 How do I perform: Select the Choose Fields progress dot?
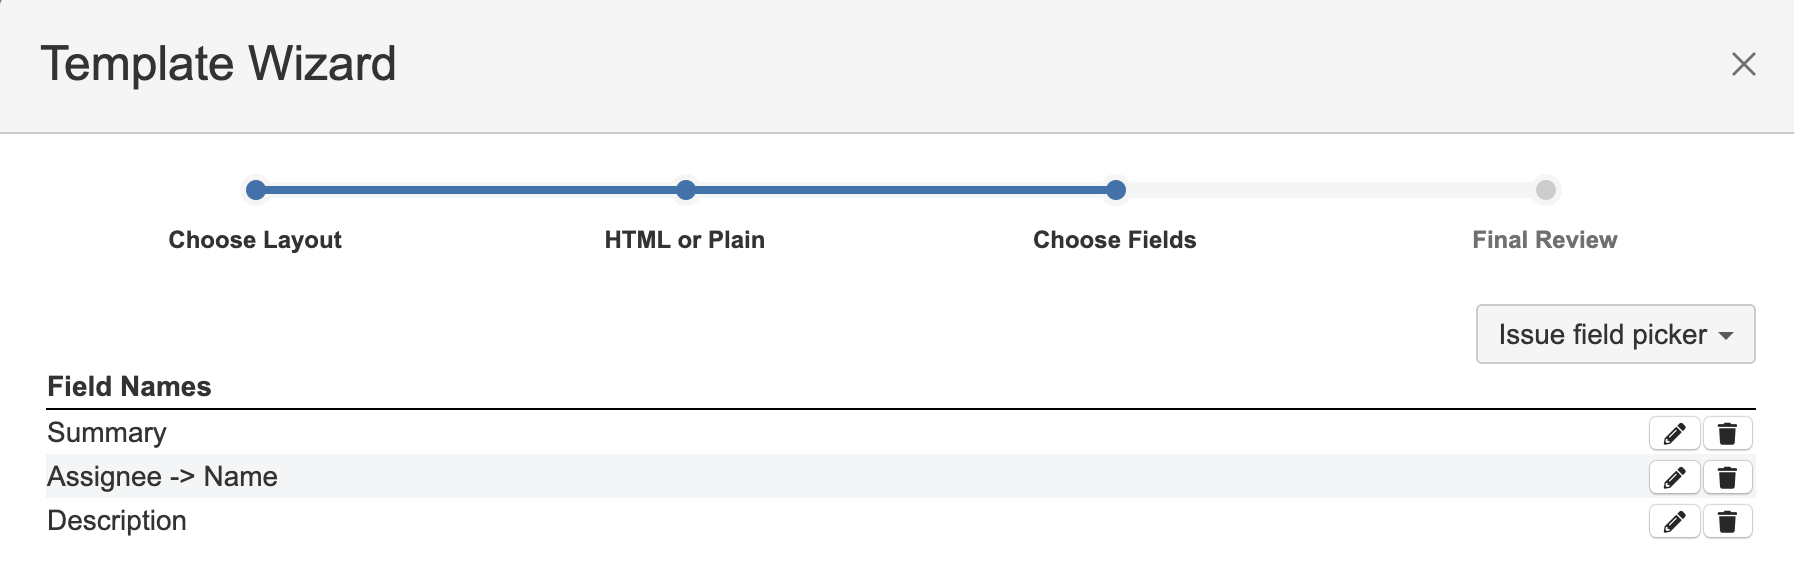pos(1116,190)
